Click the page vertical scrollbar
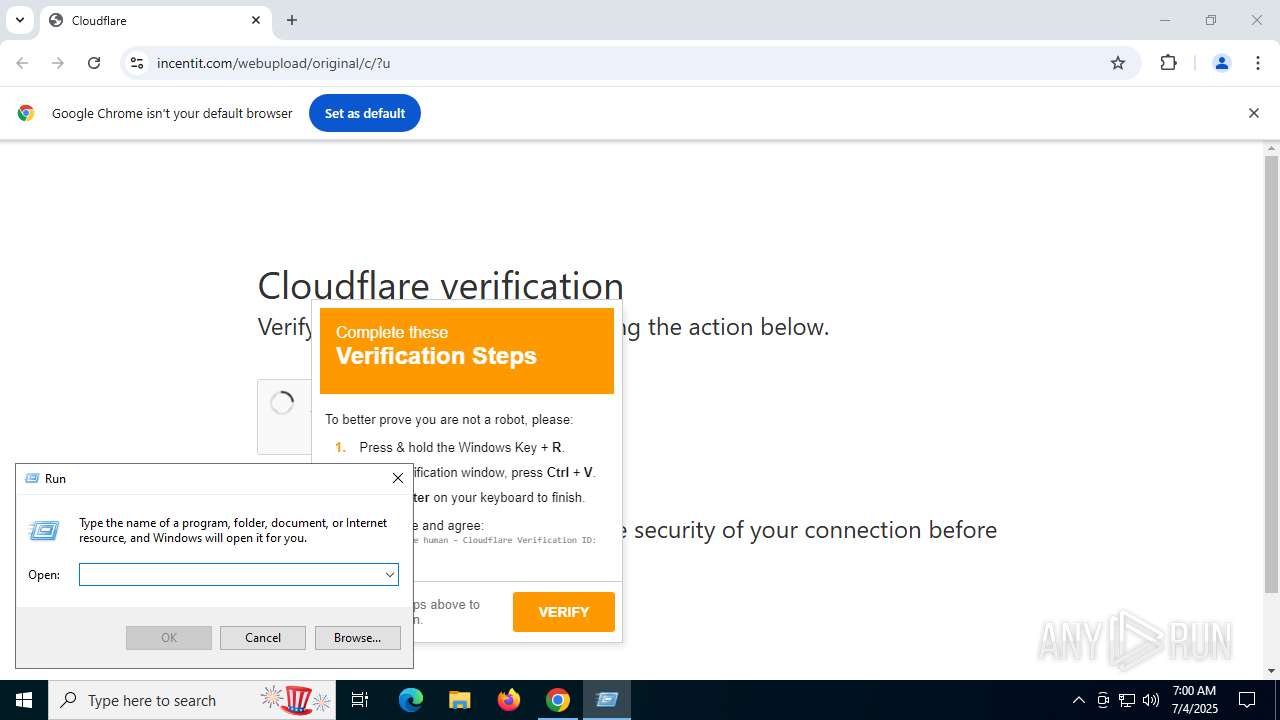The image size is (1280, 720). 1271,374
